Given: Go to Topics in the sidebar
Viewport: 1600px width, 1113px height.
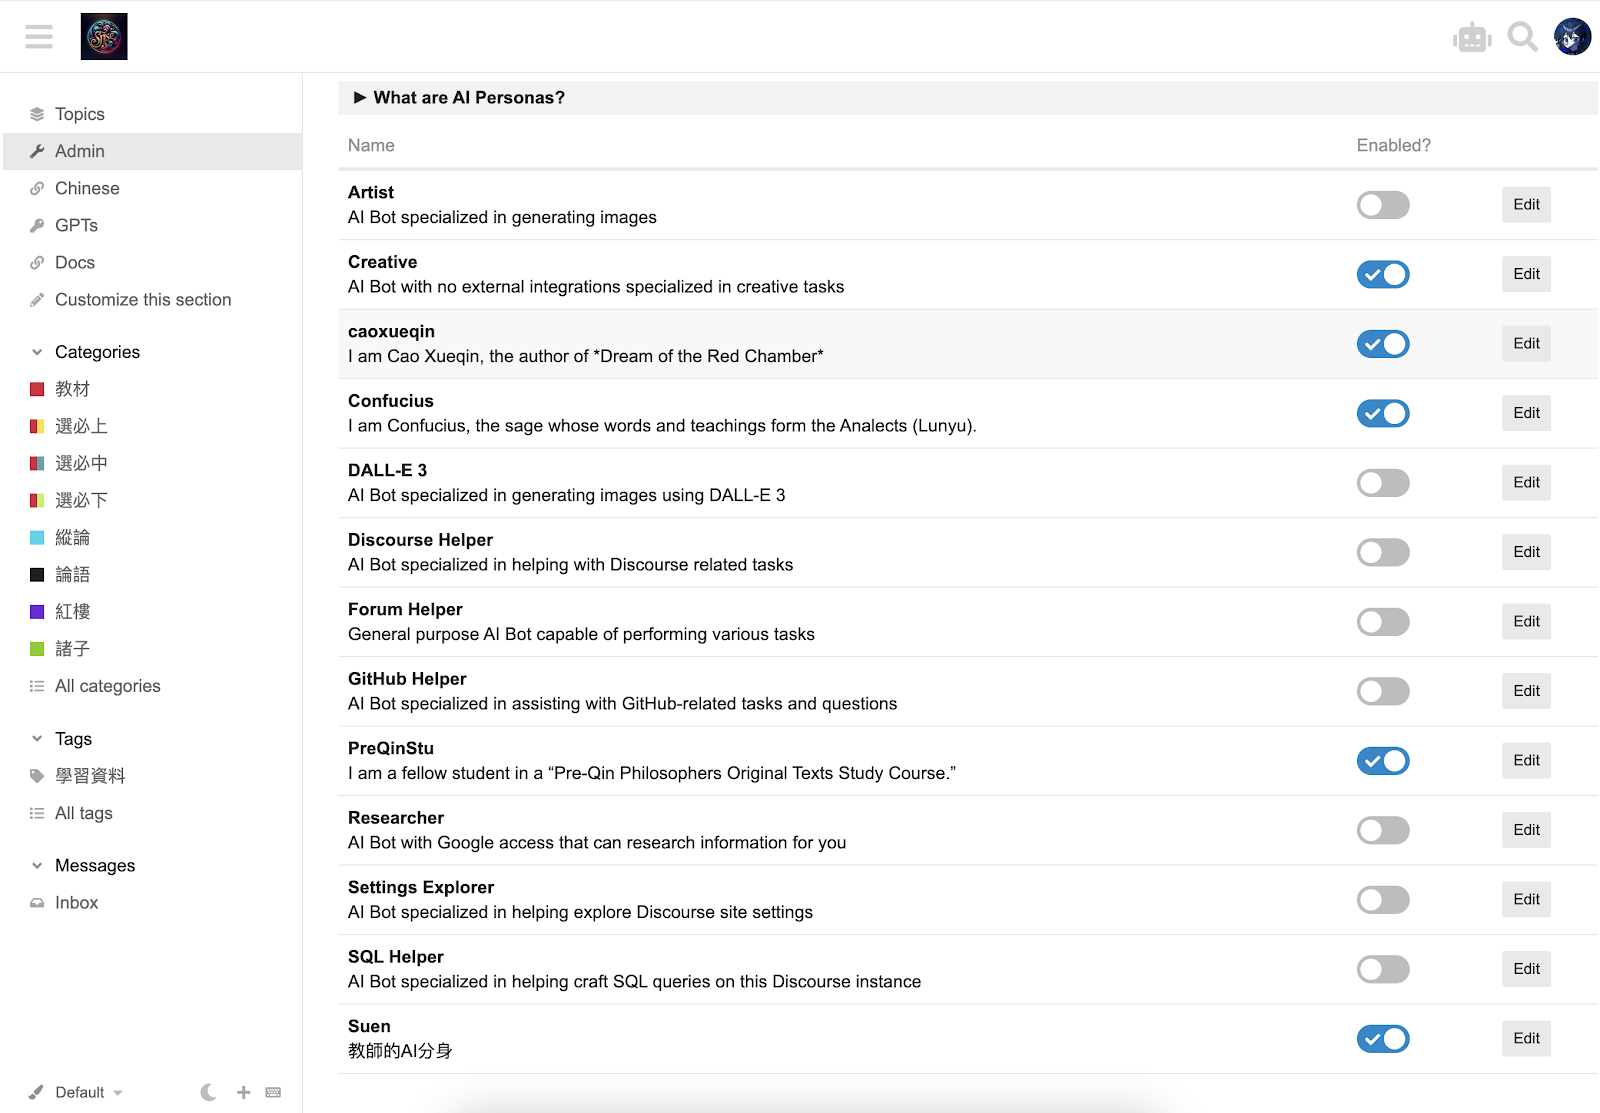Looking at the screenshot, I should (79, 114).
